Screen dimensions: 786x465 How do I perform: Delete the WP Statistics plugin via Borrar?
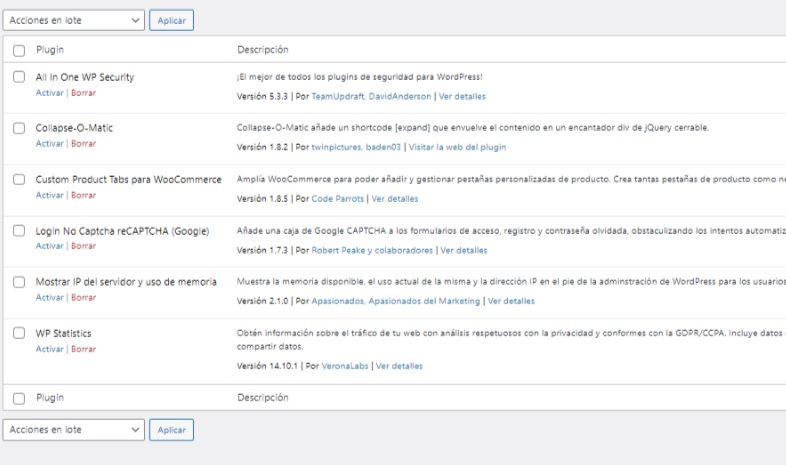[83, 349]
